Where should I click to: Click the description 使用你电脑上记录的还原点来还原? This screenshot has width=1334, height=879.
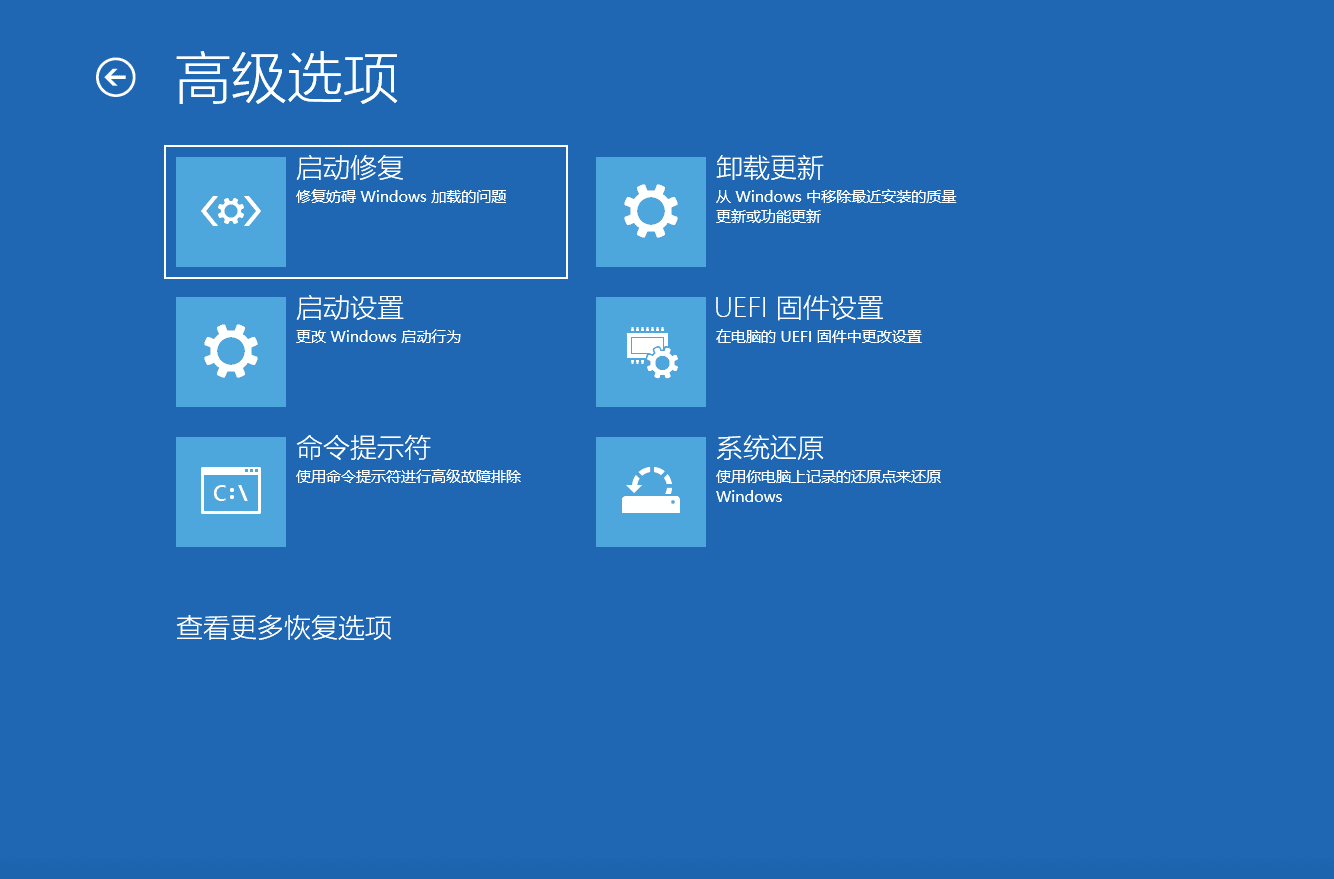[x=828, y=477]
